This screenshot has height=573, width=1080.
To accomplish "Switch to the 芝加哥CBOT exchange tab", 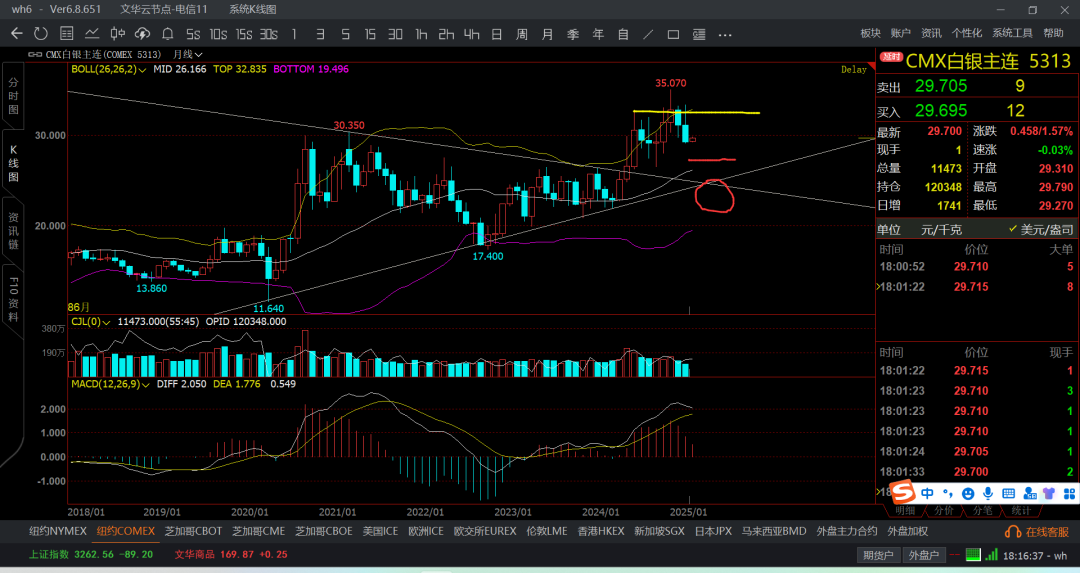I will pos(194,532).
